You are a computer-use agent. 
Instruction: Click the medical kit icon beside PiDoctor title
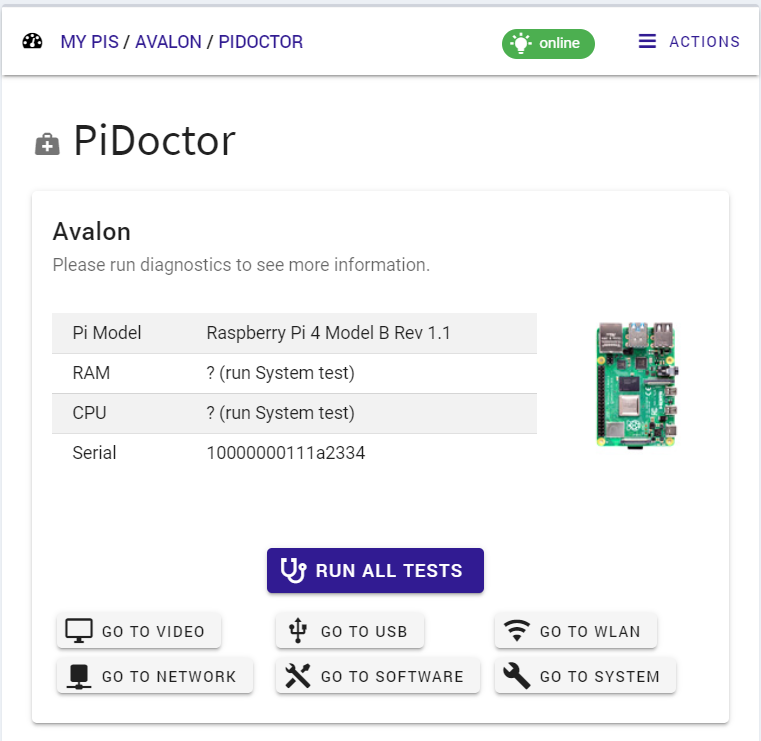click(47, 144)
